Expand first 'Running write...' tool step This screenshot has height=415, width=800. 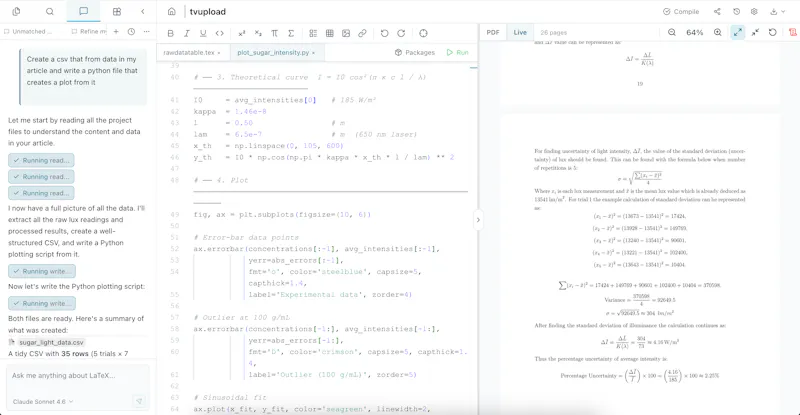click(42, 271)
